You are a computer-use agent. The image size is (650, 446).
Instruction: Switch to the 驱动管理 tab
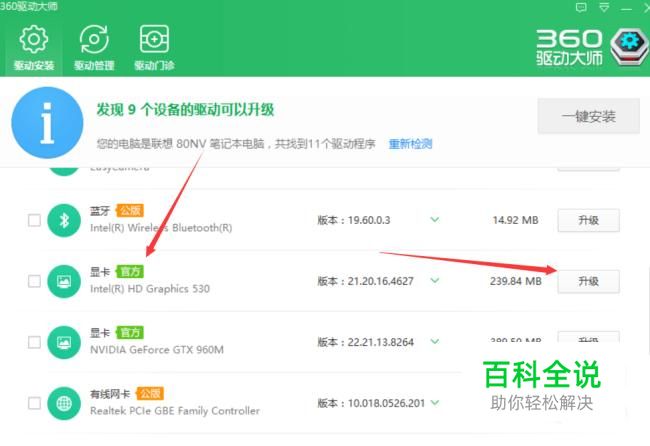pyautogui.click(x=94, y=48)
